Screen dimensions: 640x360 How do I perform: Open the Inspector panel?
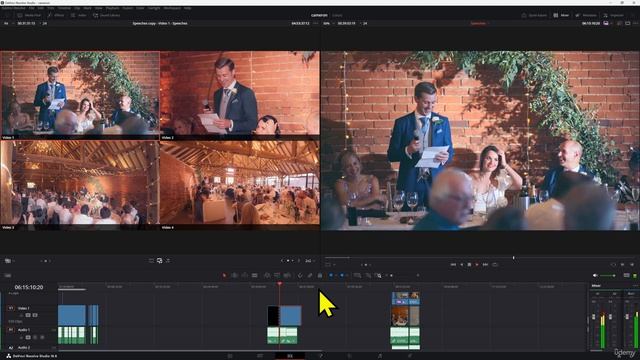[x=613, y=15]
